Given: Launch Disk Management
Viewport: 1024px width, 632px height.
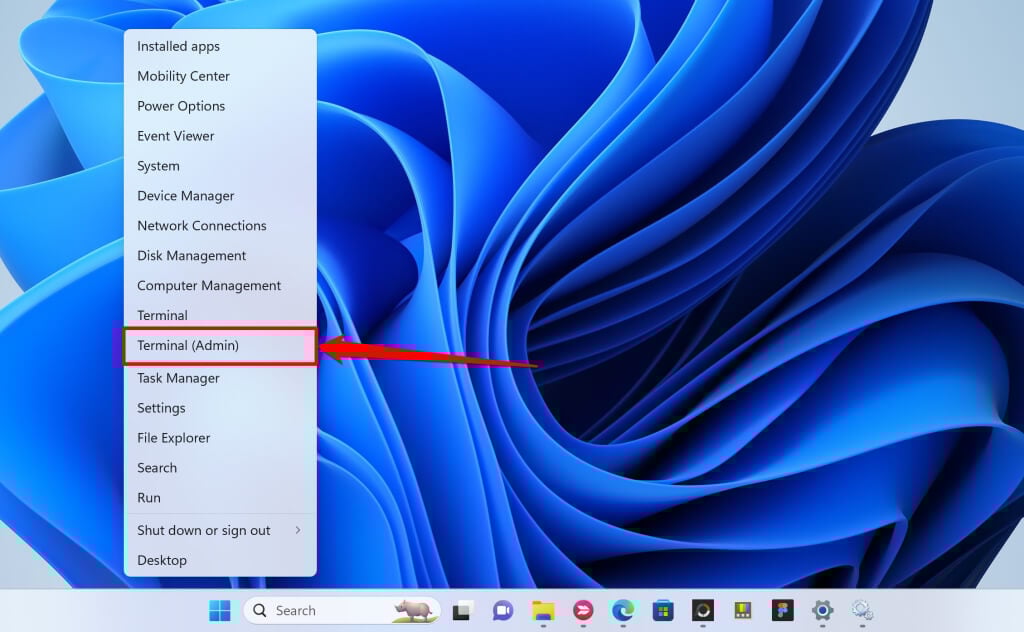Looking at the screenshot, I should tap(220, 256).
